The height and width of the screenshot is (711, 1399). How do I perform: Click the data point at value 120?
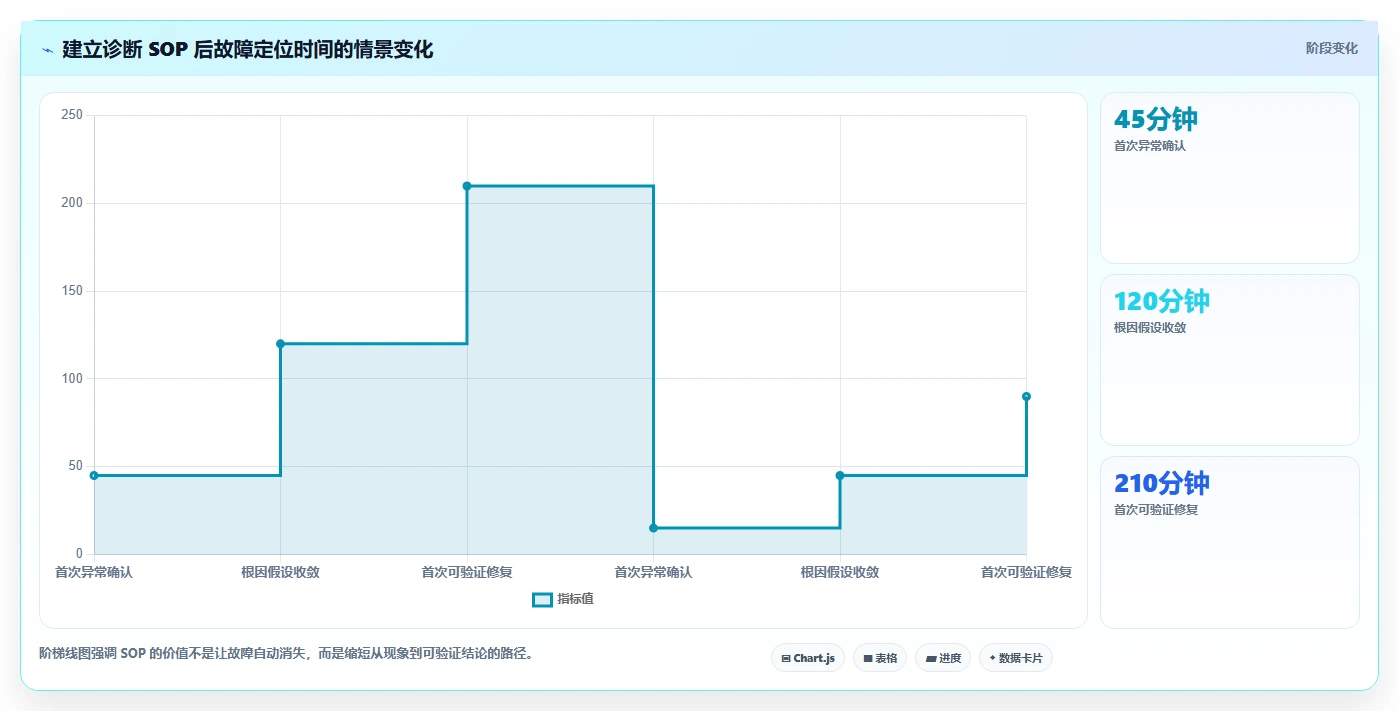280,344
